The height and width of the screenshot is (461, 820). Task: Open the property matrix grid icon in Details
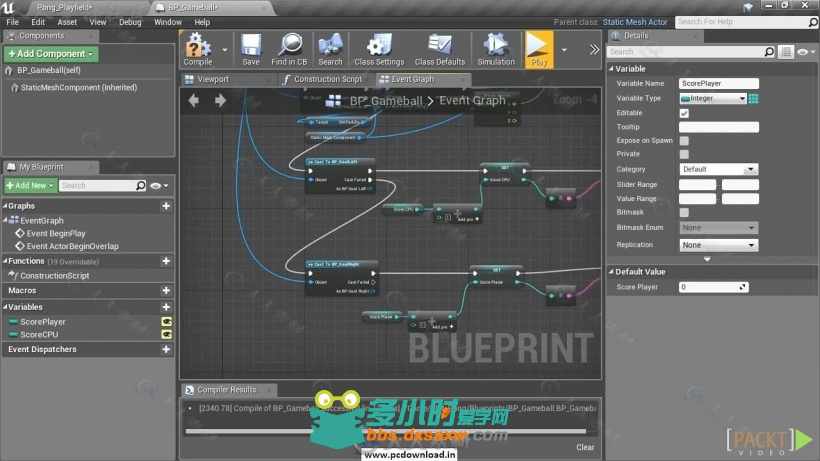pyautogui.click(x=785, y=52)
